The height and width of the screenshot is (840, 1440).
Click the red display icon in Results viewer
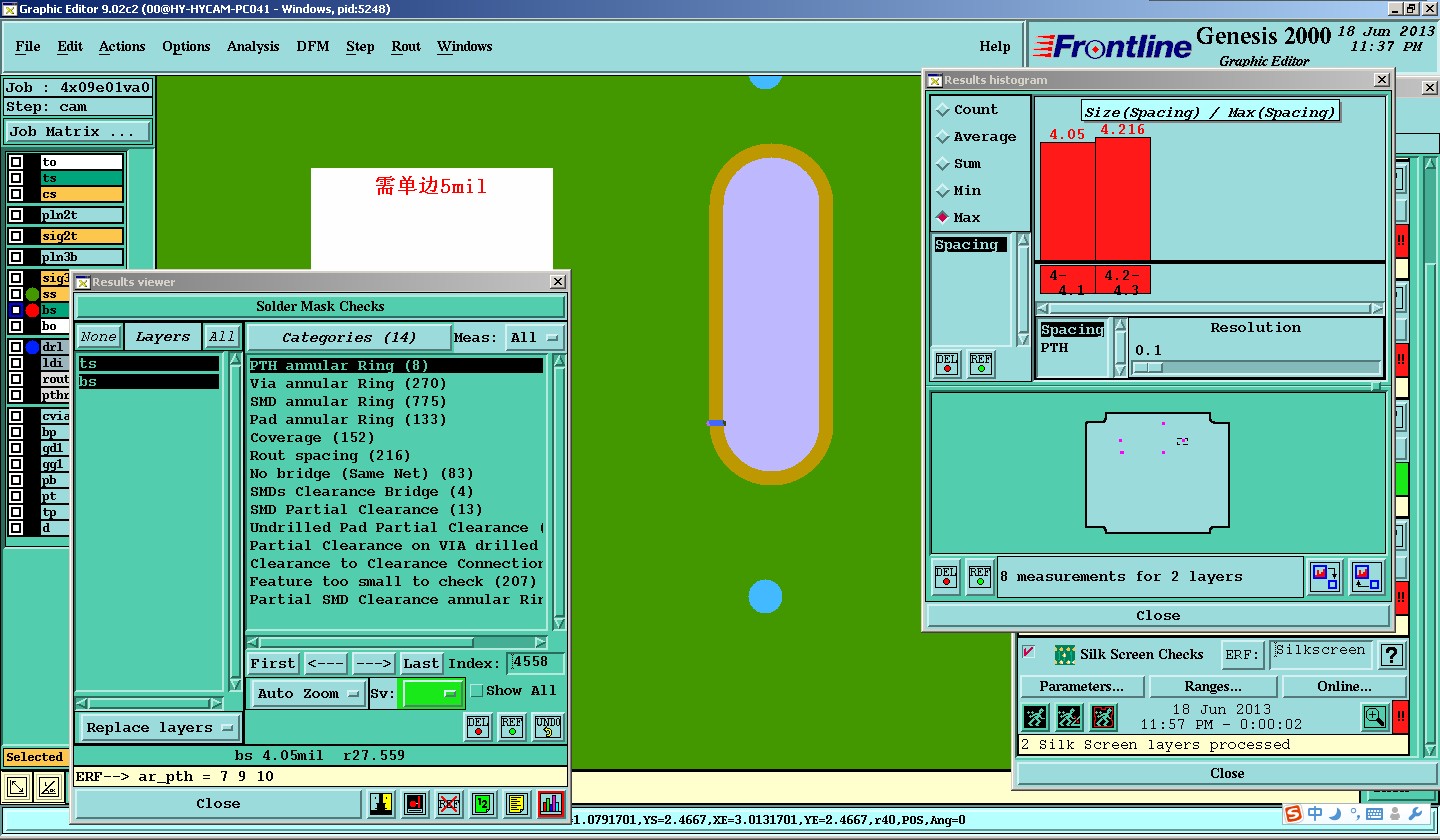[x=415, y=803]
